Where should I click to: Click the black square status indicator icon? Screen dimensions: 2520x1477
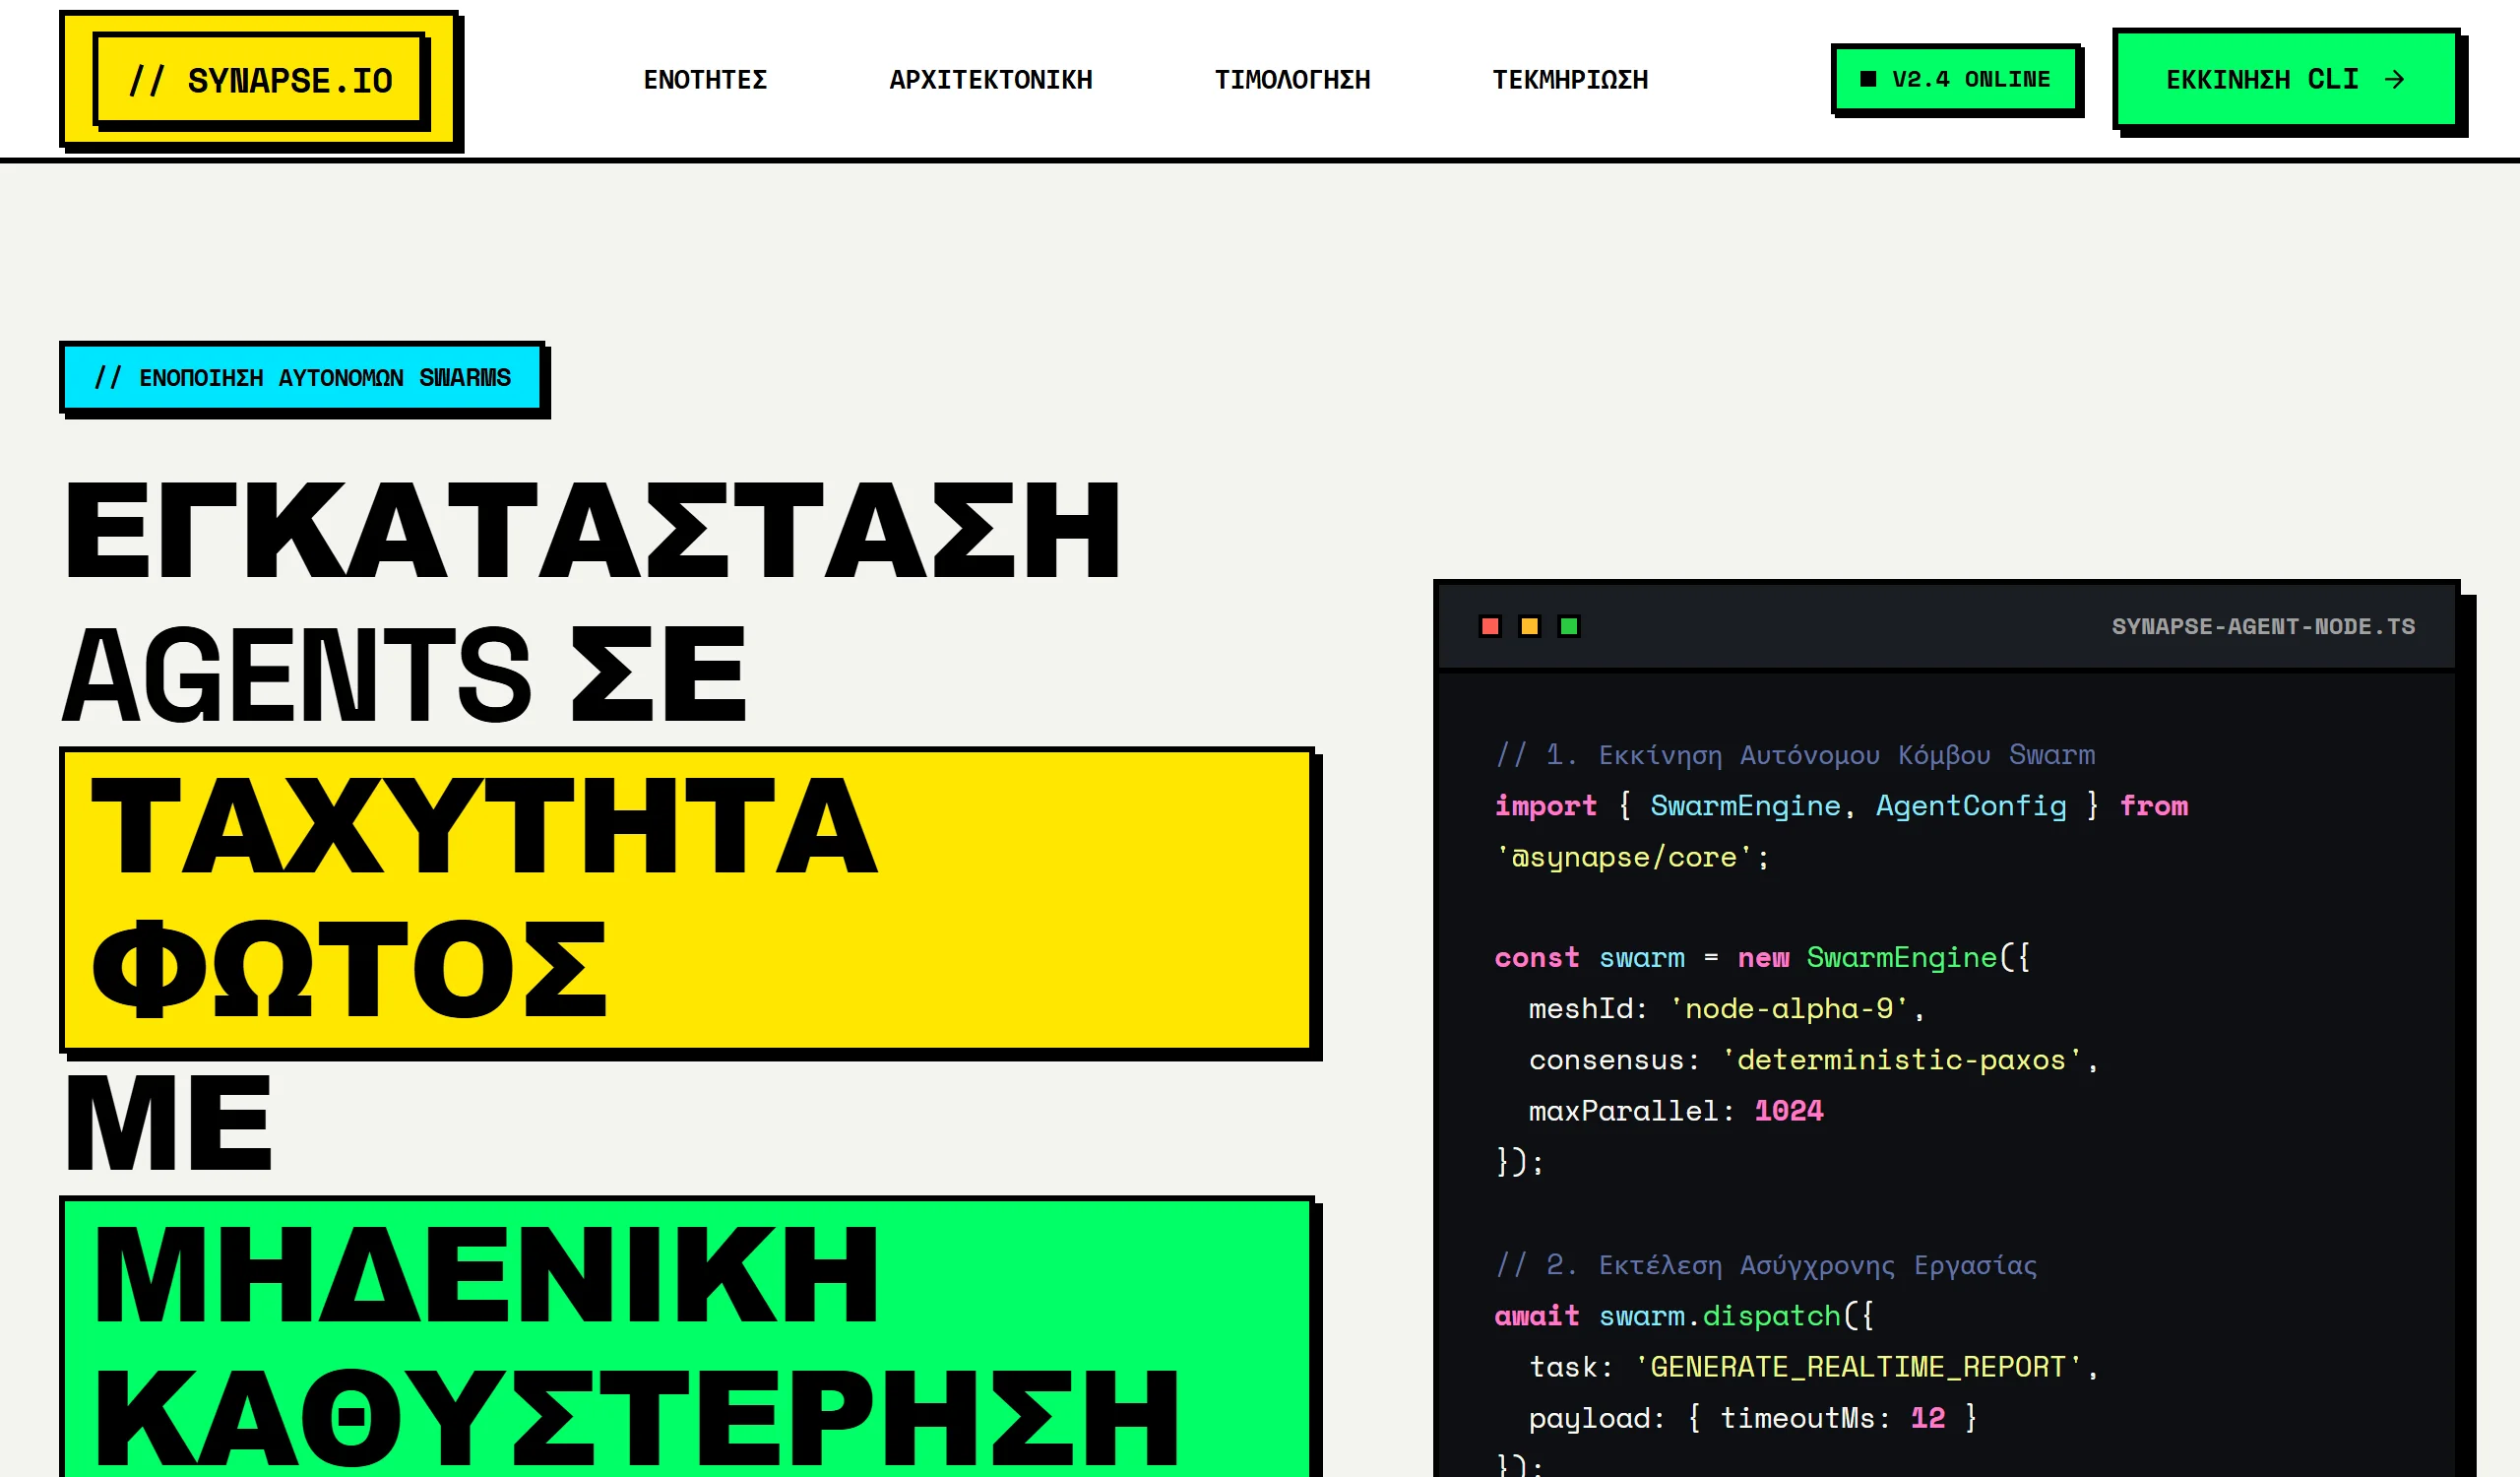[1868, 79]
